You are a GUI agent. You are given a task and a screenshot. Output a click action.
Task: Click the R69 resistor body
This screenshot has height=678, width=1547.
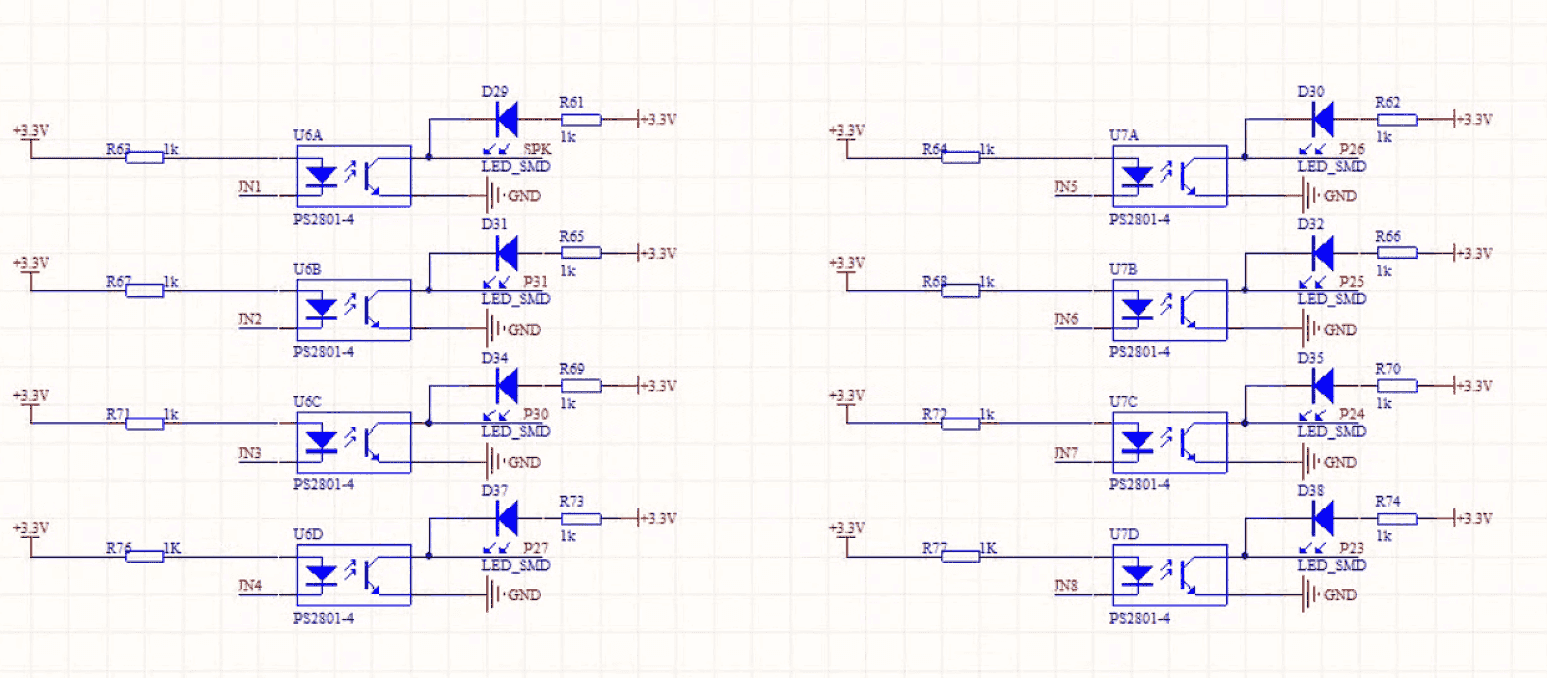tap(582, 385)
